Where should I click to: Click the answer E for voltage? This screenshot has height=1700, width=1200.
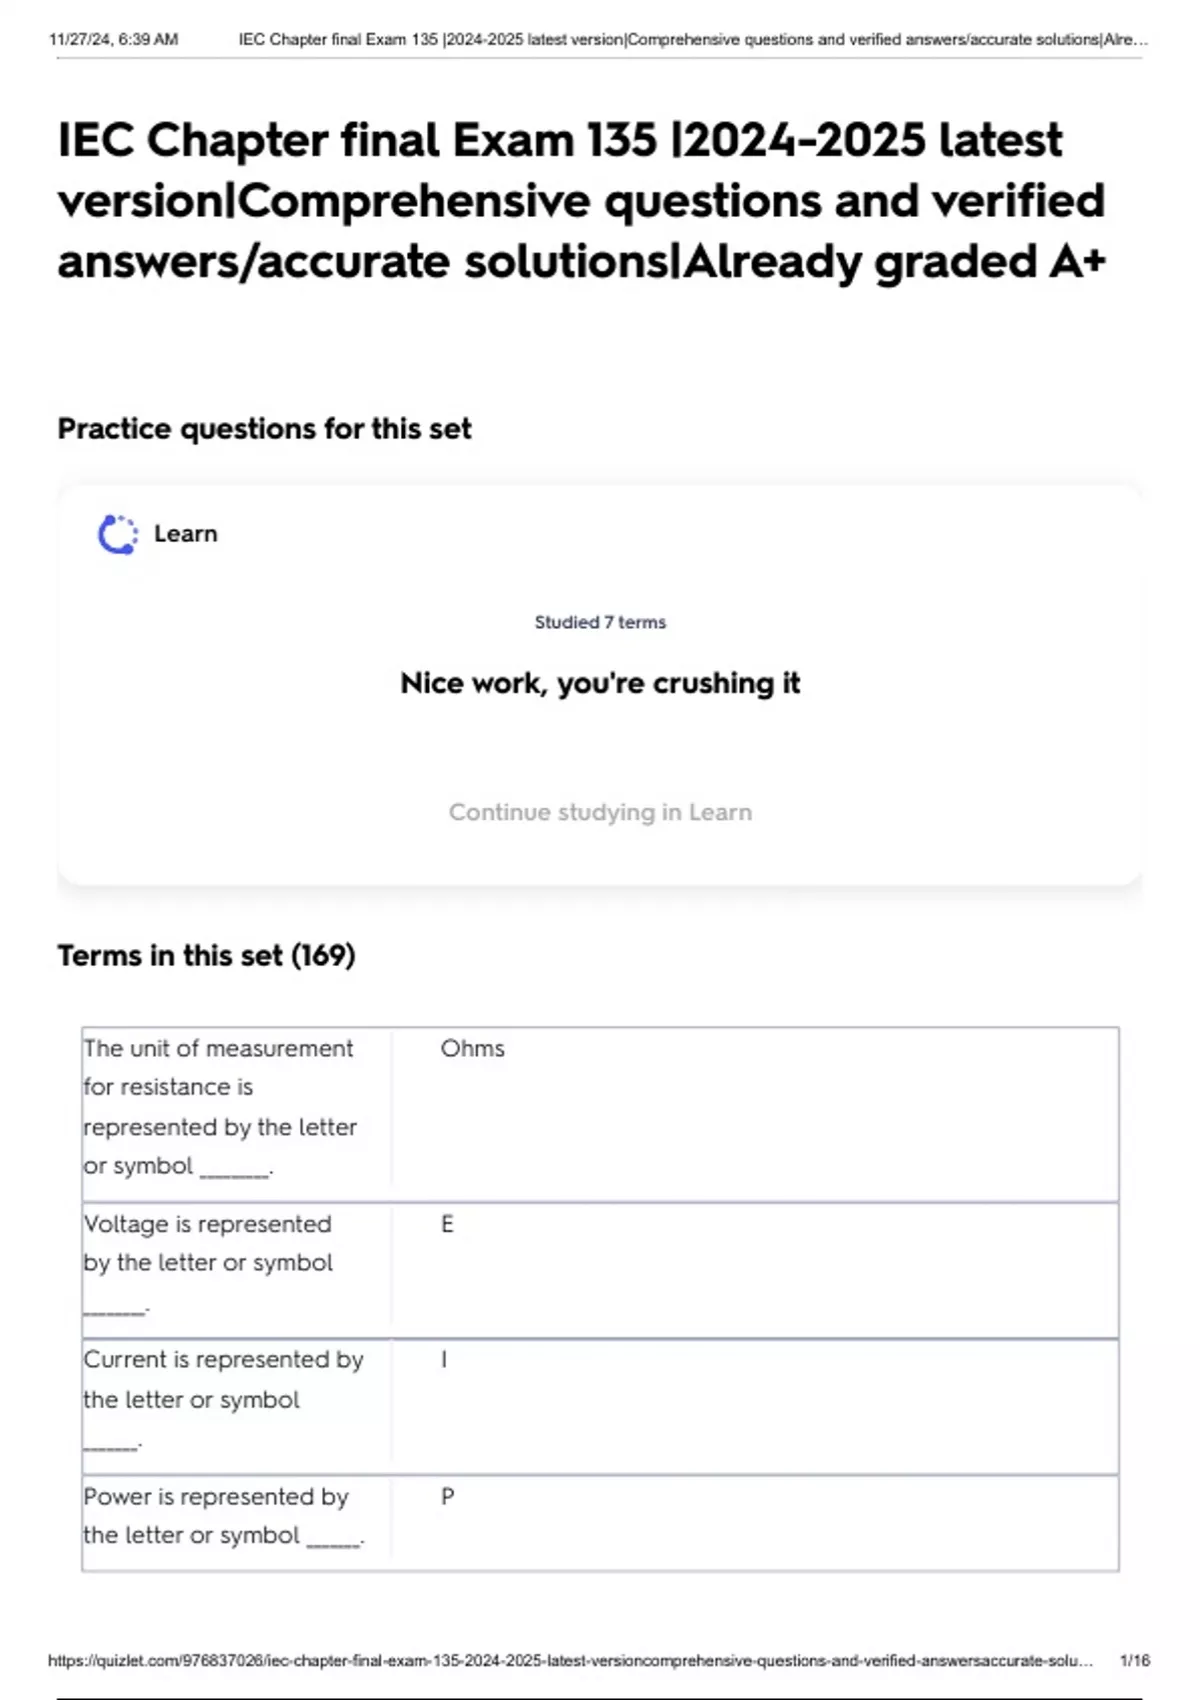(447, 1224)
